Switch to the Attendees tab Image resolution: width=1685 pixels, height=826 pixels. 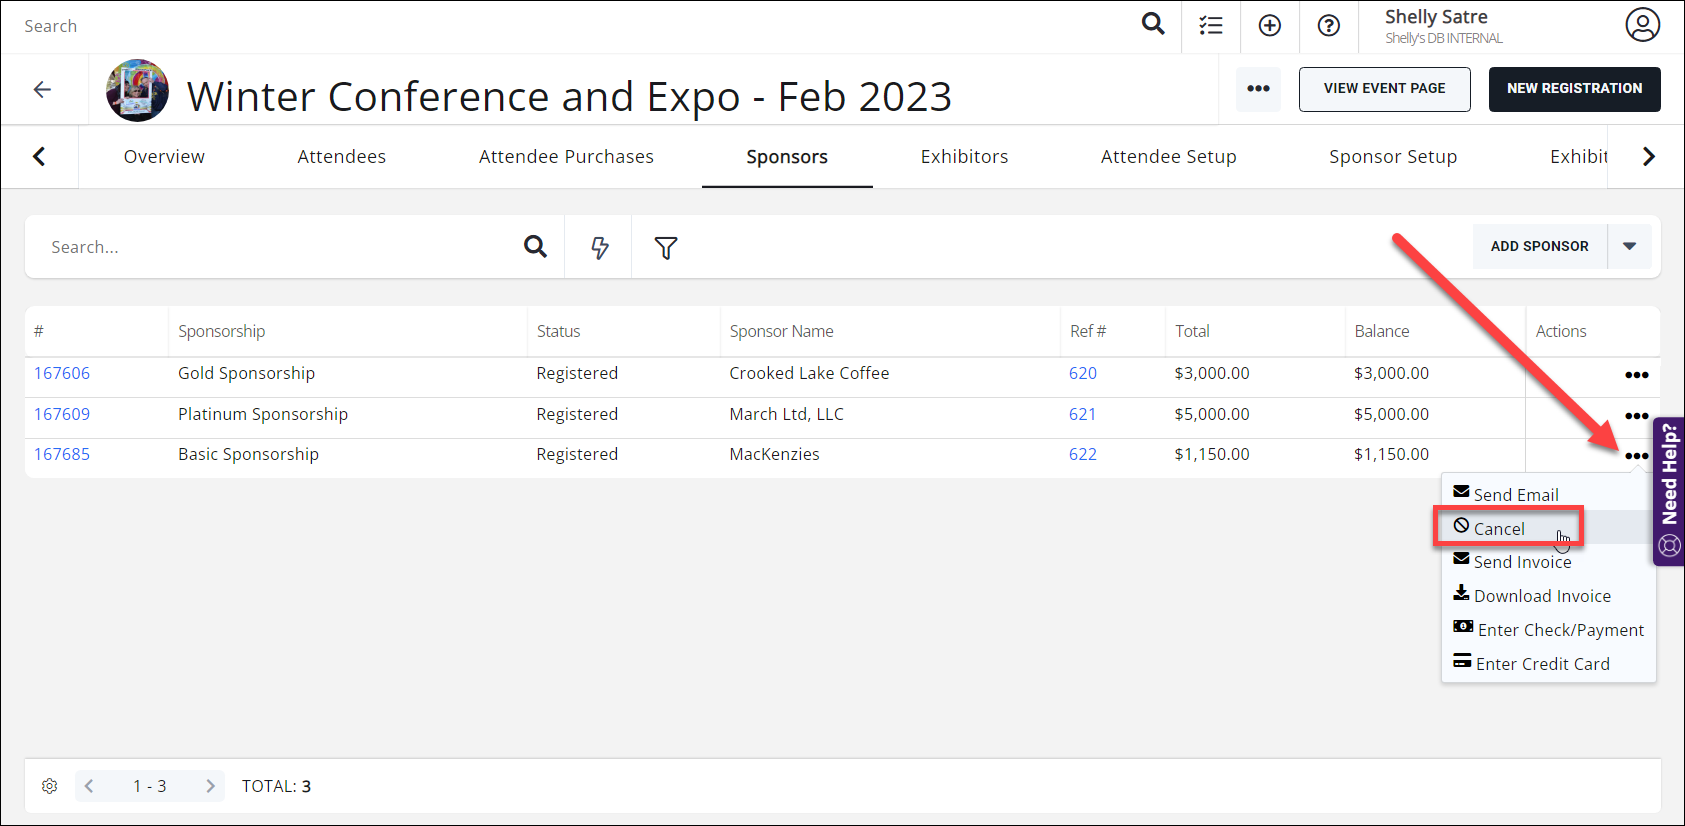[341, 157]
